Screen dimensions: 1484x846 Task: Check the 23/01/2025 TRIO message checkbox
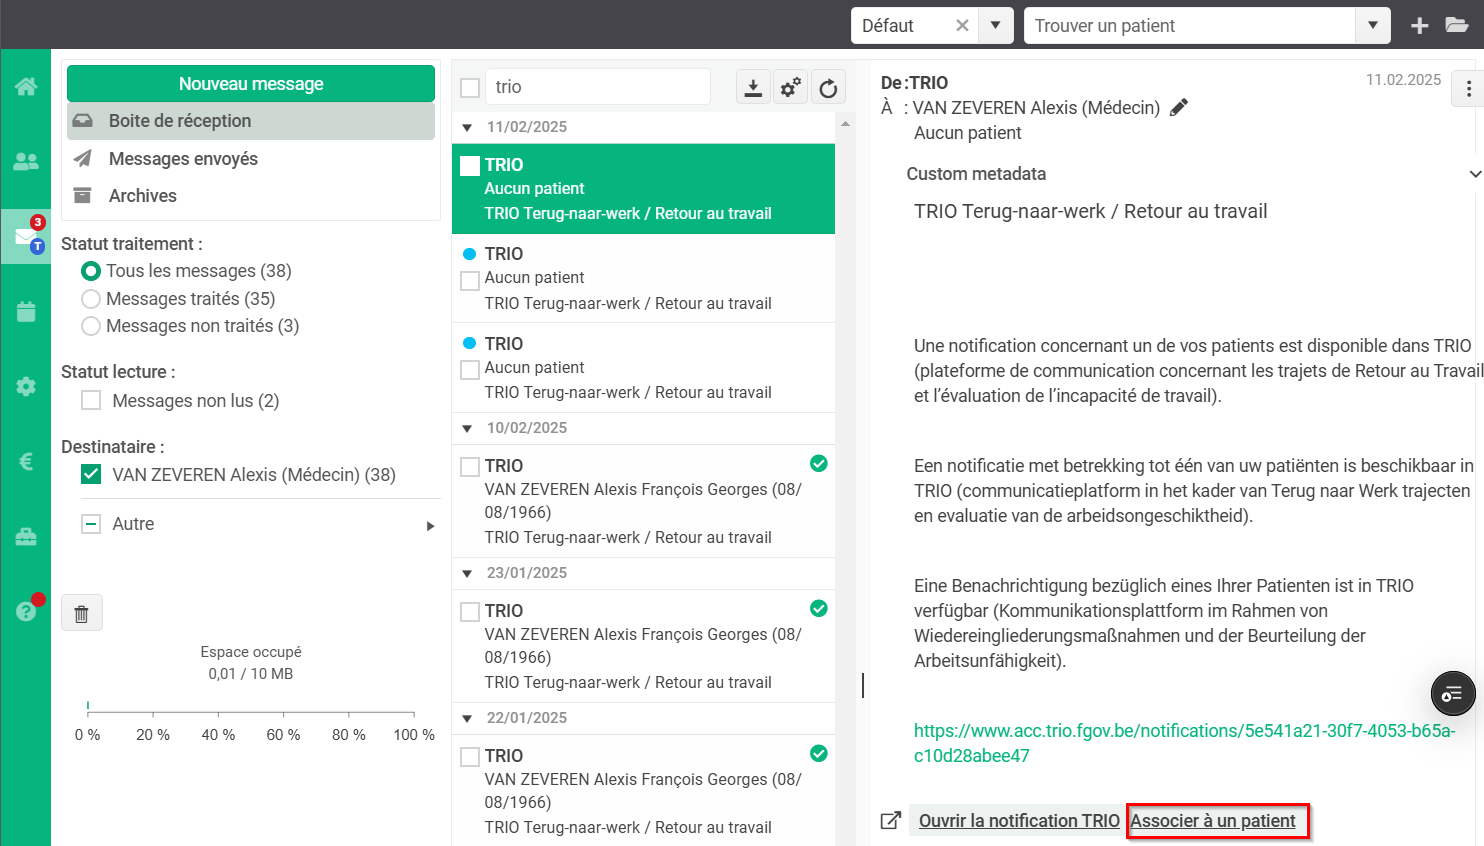tap(470, 612)
